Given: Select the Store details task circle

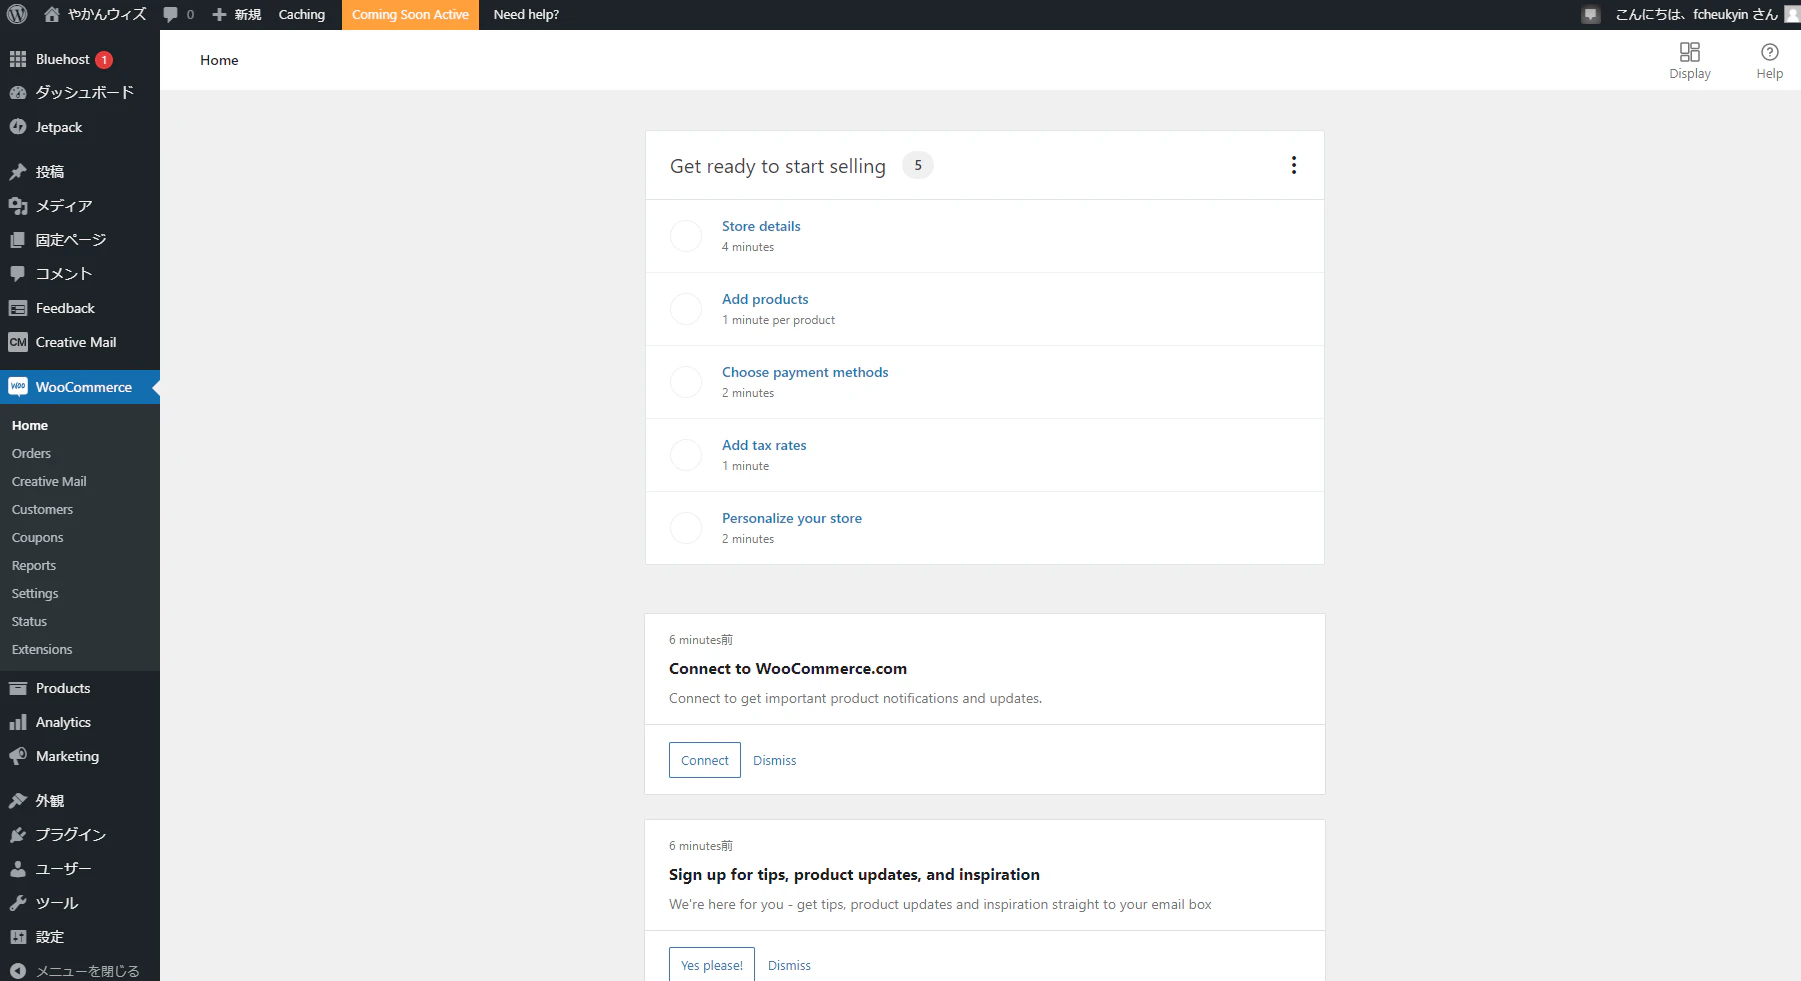Looking at the screenshot, I should 686,236.
